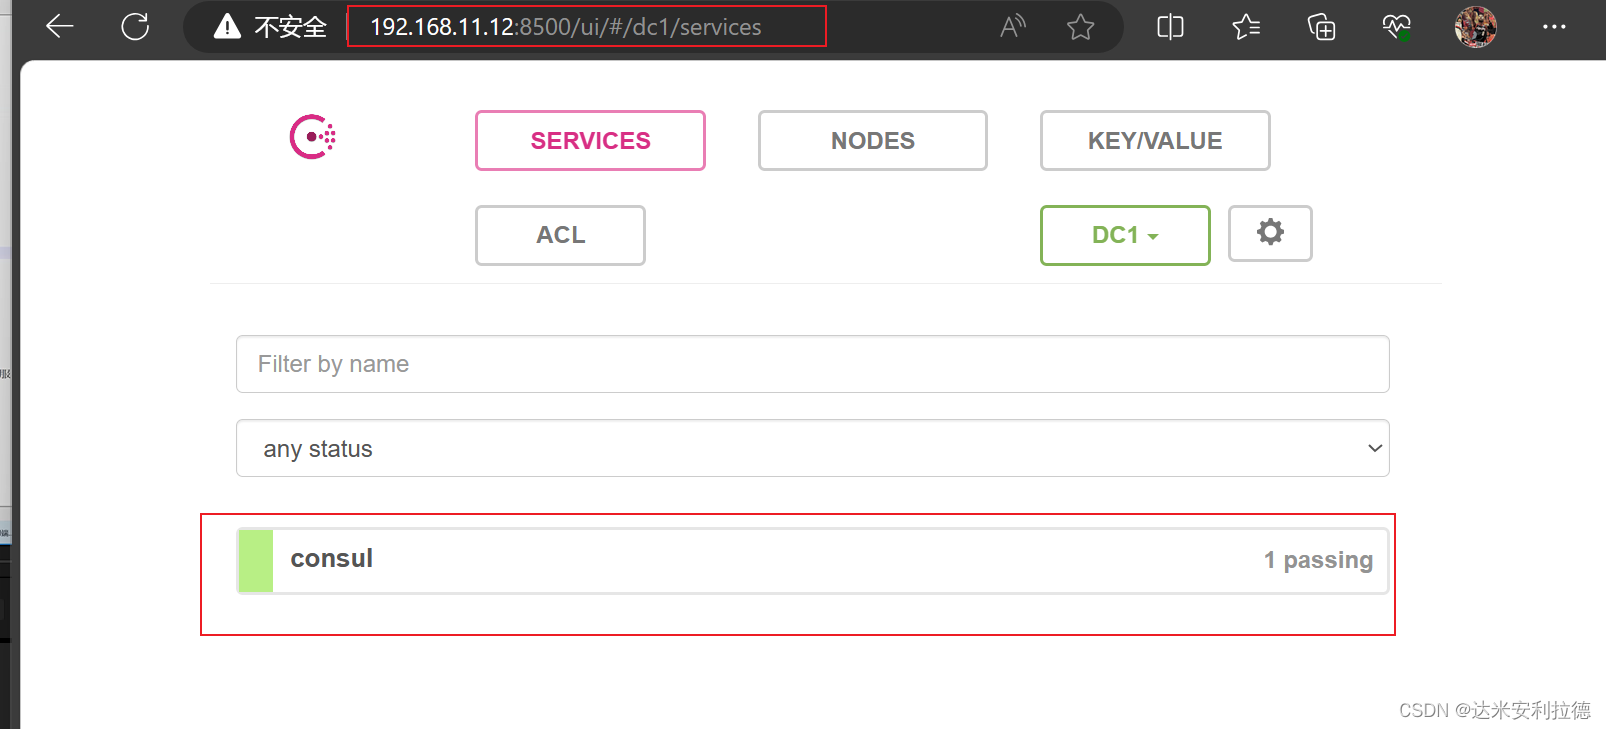
Task: Click the not-secure warning triangle icon
Action: (x=227, y=26)
